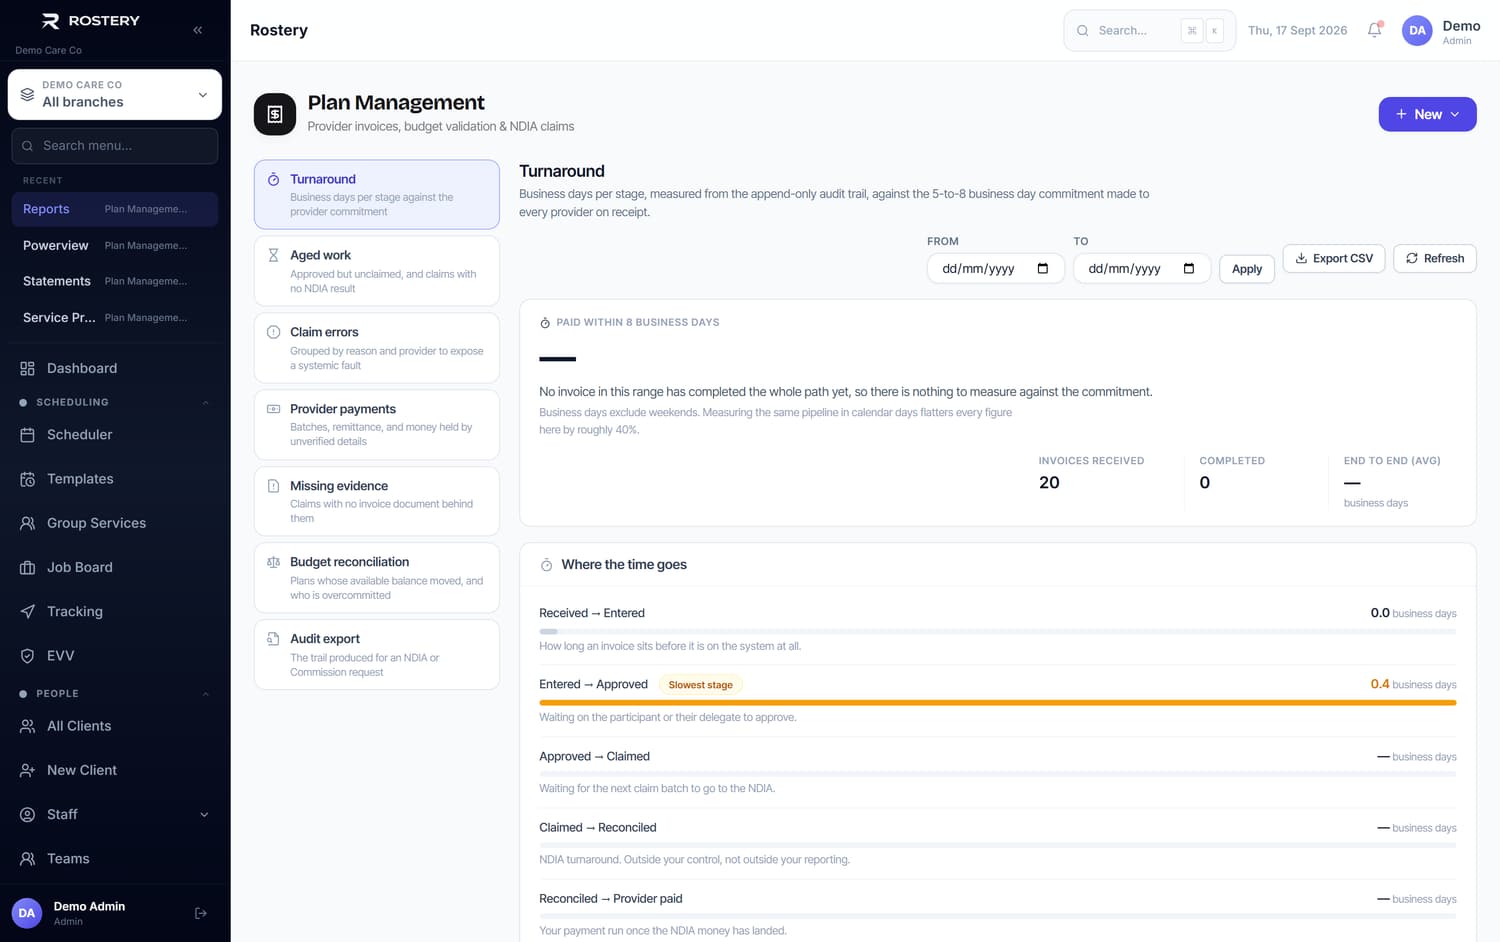This screenshot has height=942, width=1500.
Task: Click the orange Entered → Approved progress bar
Action: point(997,703)
